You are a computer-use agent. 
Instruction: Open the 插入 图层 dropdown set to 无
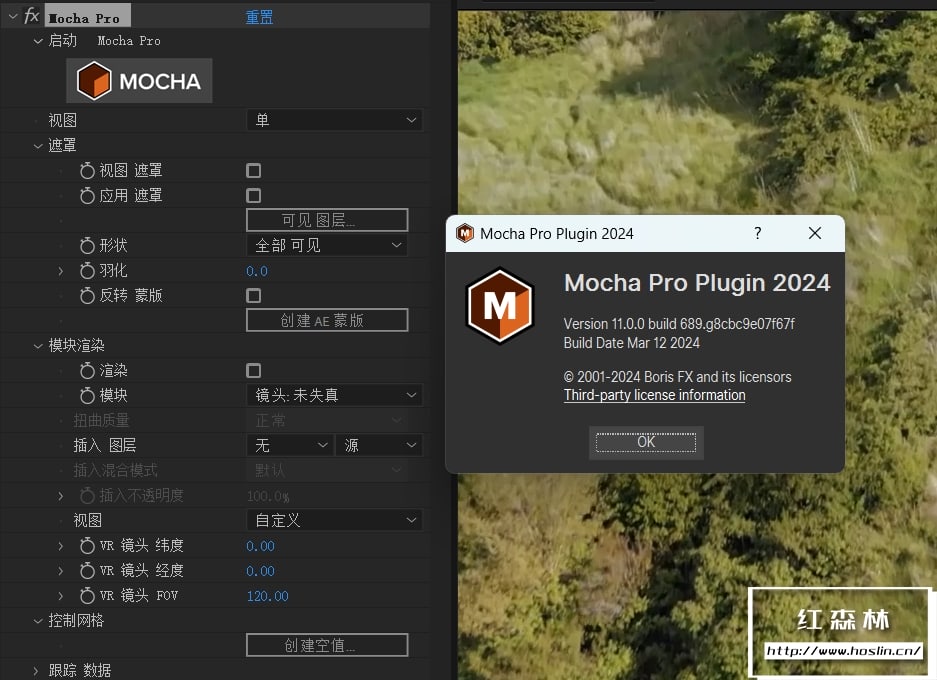tap(290, 445)
